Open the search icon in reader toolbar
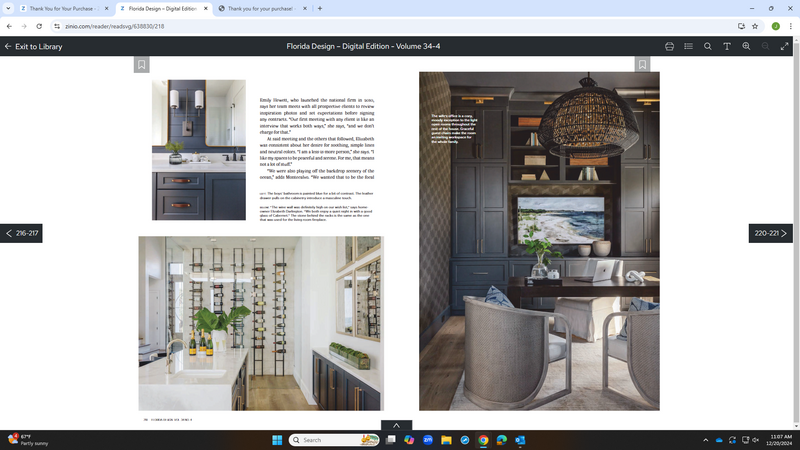 point(708,46)
